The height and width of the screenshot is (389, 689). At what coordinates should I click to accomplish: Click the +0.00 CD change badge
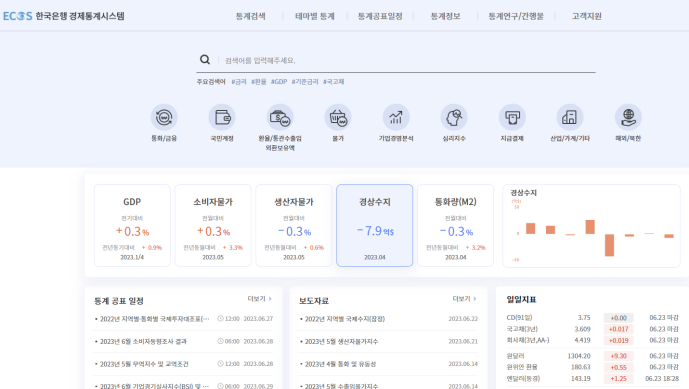pos(618,318)
